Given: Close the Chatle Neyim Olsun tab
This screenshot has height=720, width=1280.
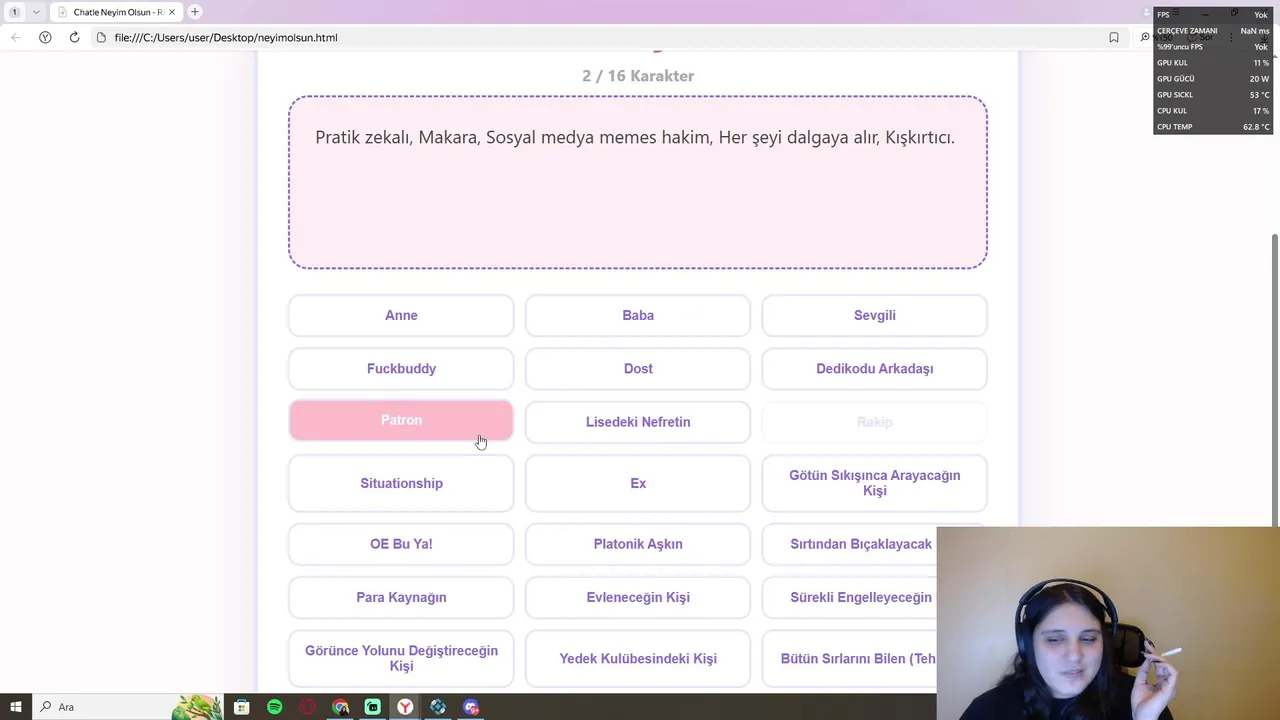Looking at the screenshot, I should (x=174, y=12).
